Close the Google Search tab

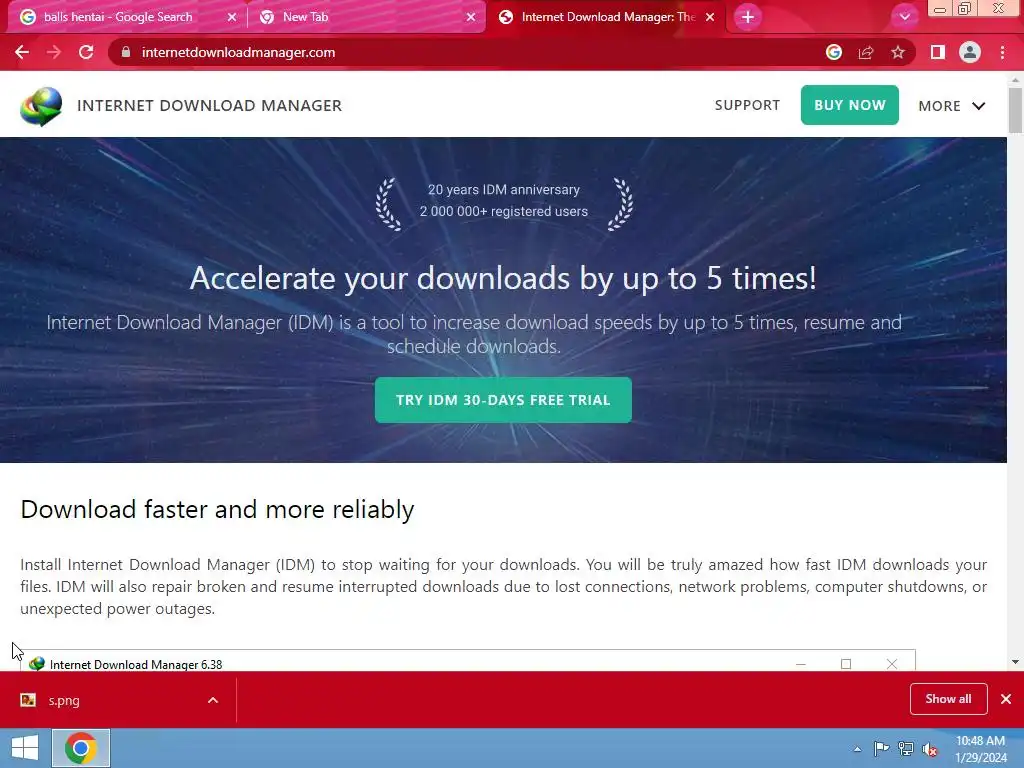click(232, 17)
